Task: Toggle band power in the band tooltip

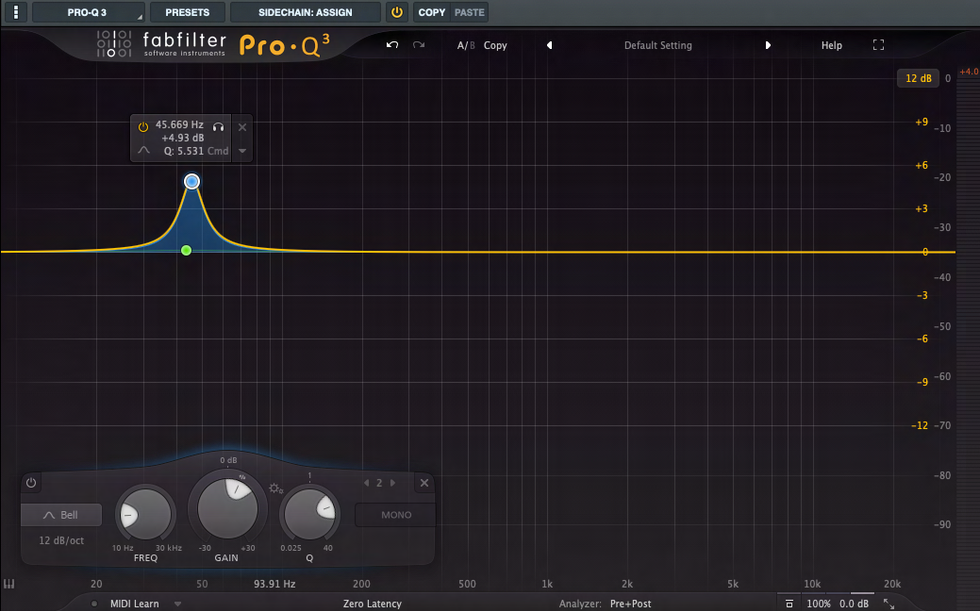Action: click(143, 127)
